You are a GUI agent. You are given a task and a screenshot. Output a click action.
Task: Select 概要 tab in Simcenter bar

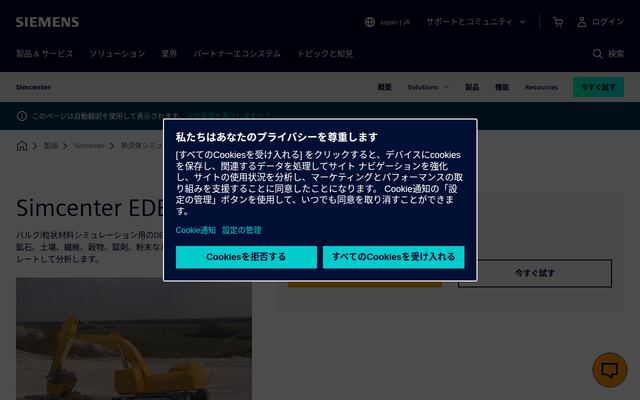[384, 87]
